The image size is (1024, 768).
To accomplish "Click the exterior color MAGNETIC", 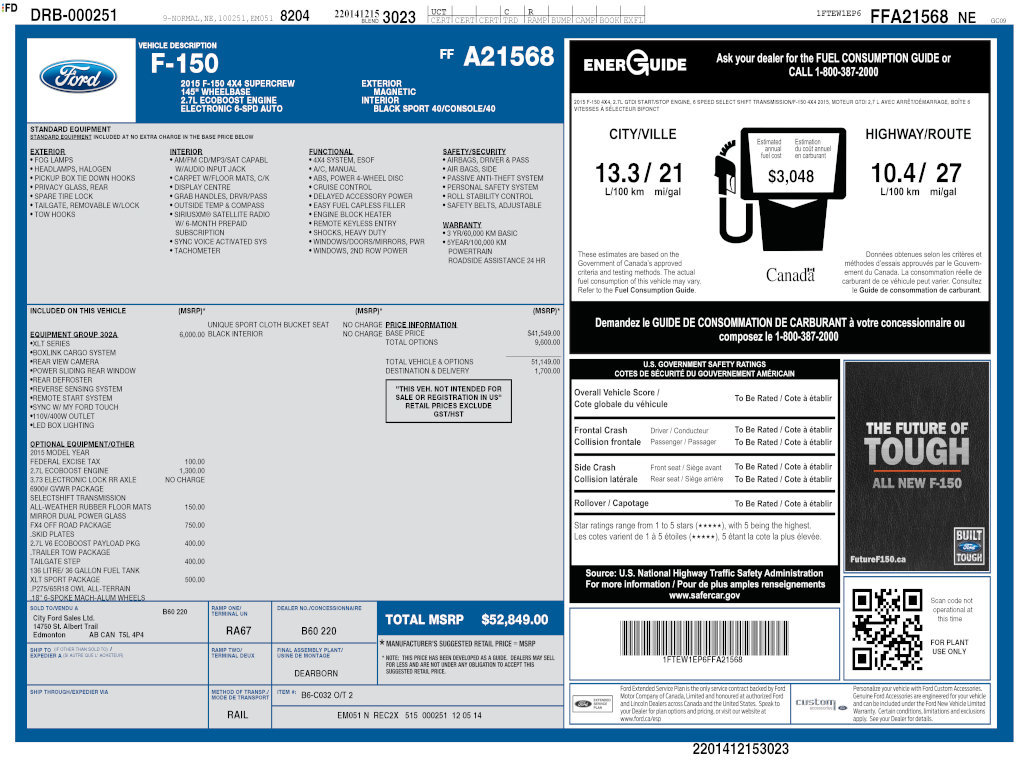I will coord(394,92).
